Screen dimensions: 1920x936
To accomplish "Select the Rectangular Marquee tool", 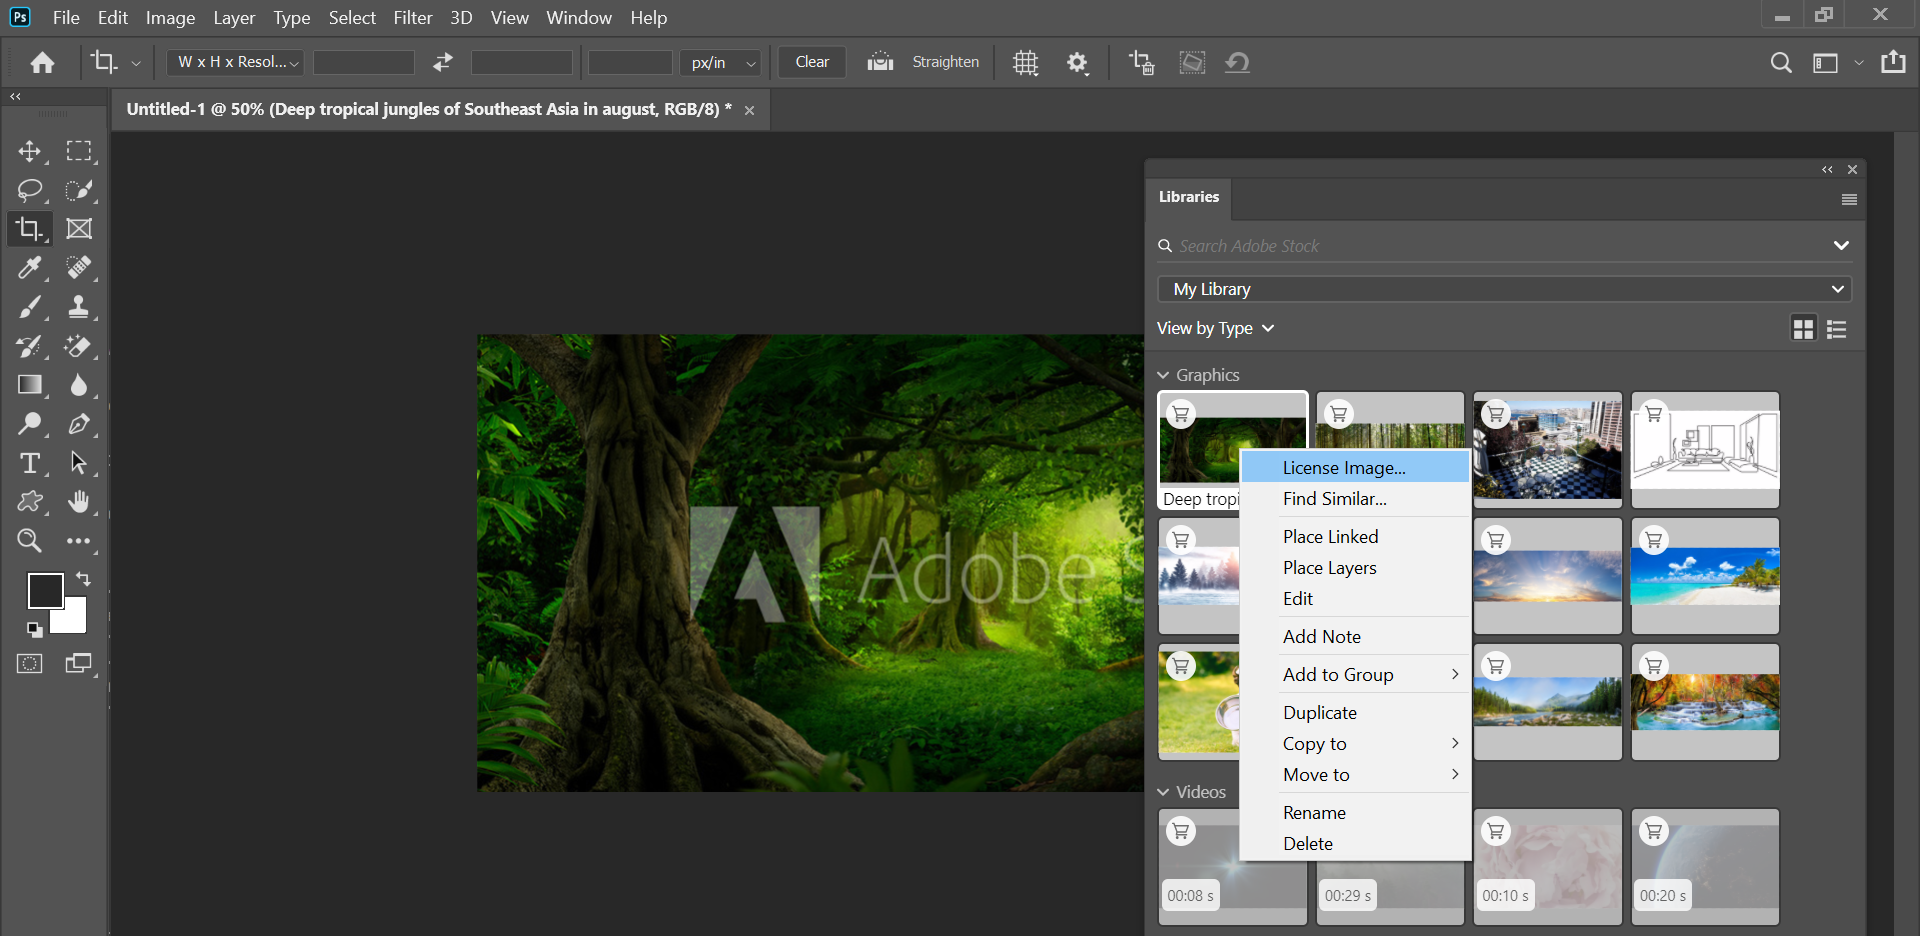I will 79,151.
